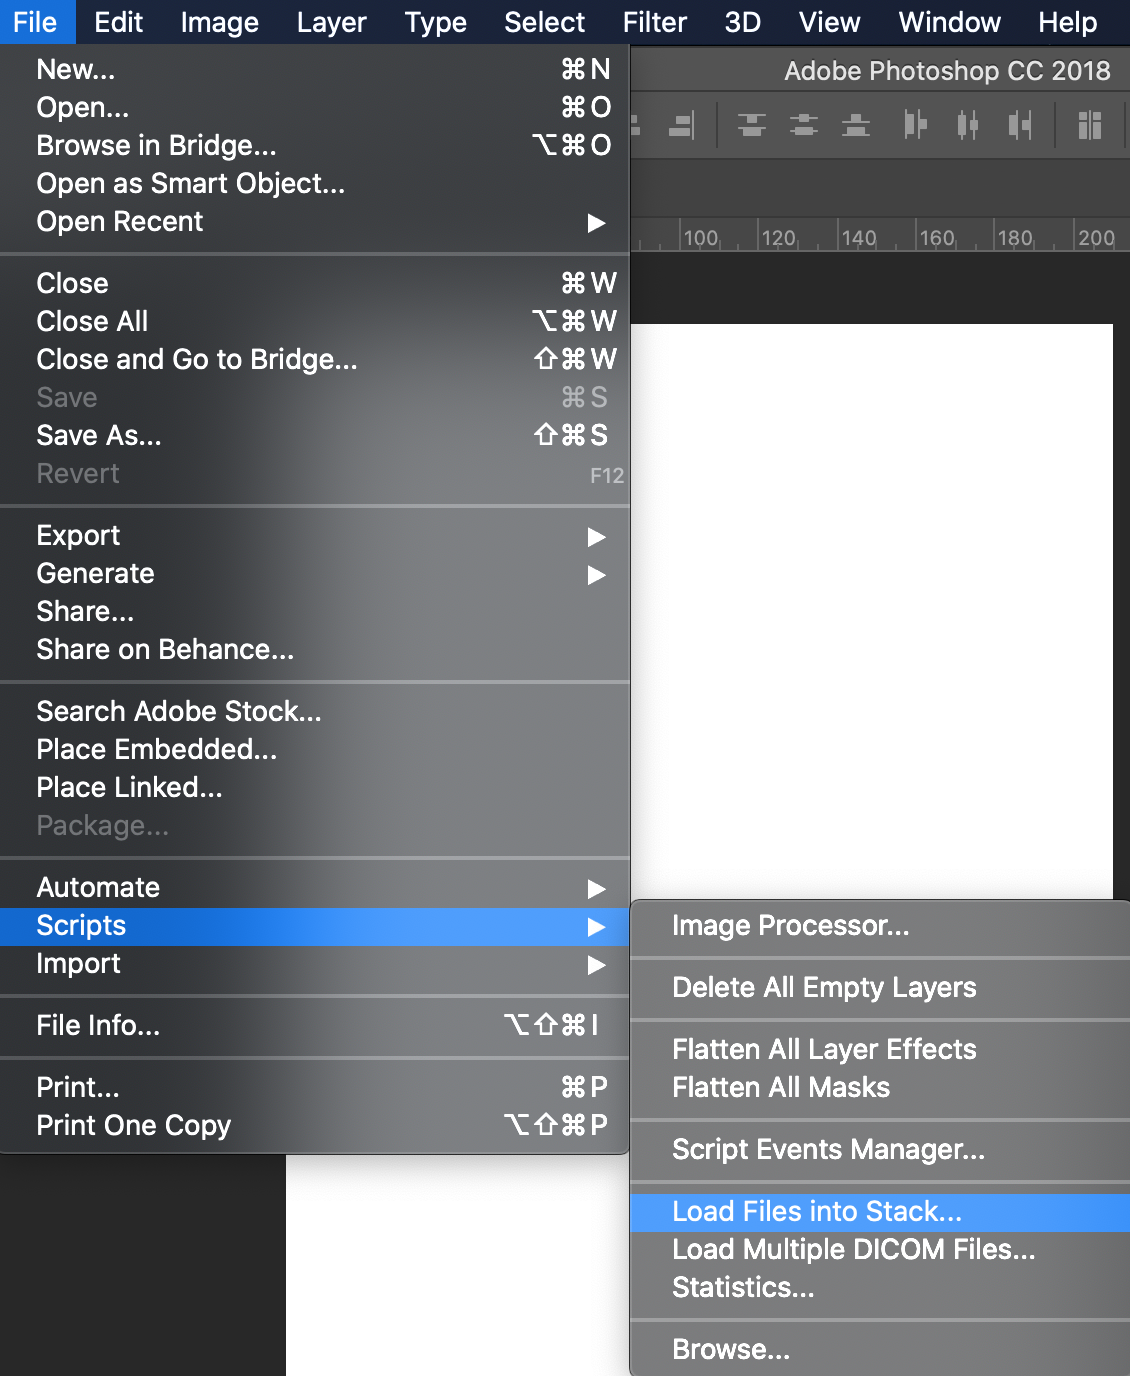The image size is (1130, 1376).
Task: Run Delete All Empty Layers script
Action: pyautogui.click(x=880, y=988)
